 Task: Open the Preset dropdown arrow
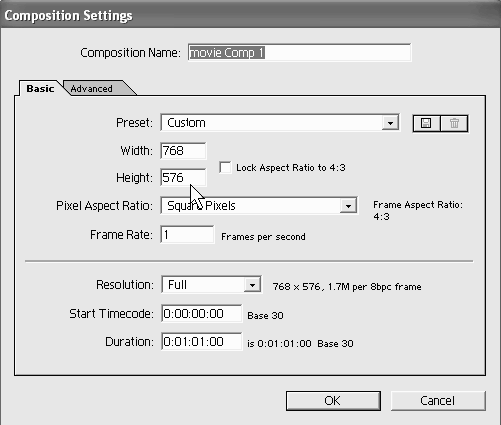click(x=390, y=123)
